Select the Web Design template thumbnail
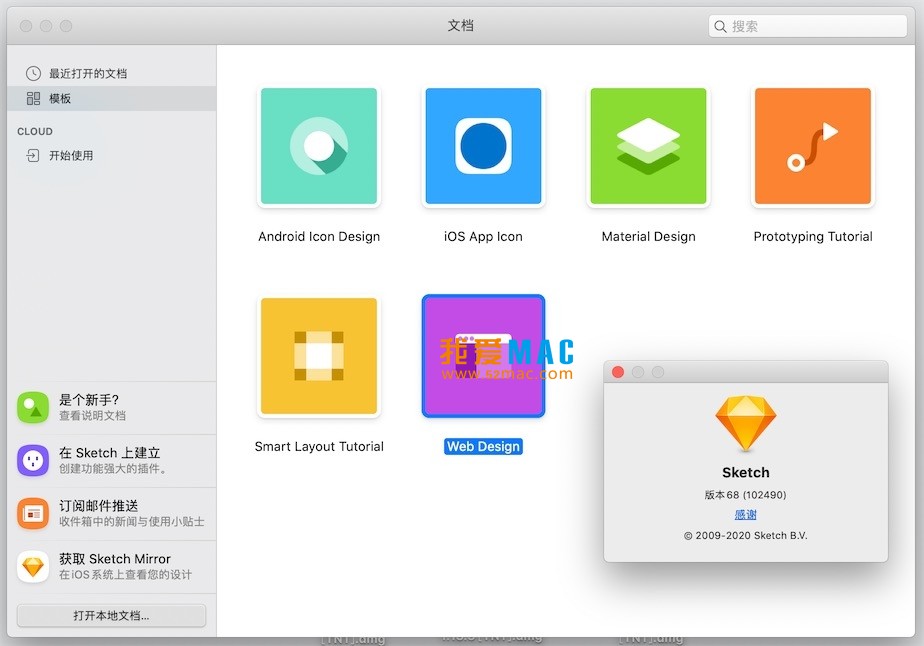This screenshot has height=646, width=924. coord(483,356)
